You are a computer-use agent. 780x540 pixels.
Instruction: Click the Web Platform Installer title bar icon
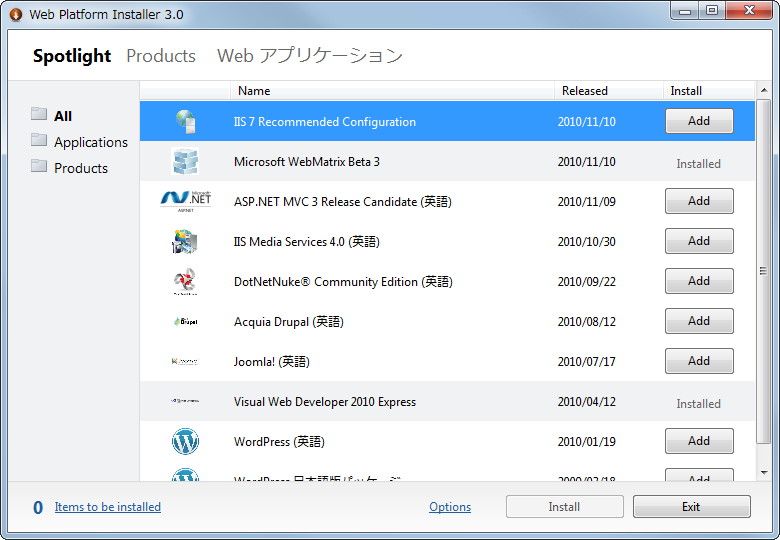click(x=16, y=14)
